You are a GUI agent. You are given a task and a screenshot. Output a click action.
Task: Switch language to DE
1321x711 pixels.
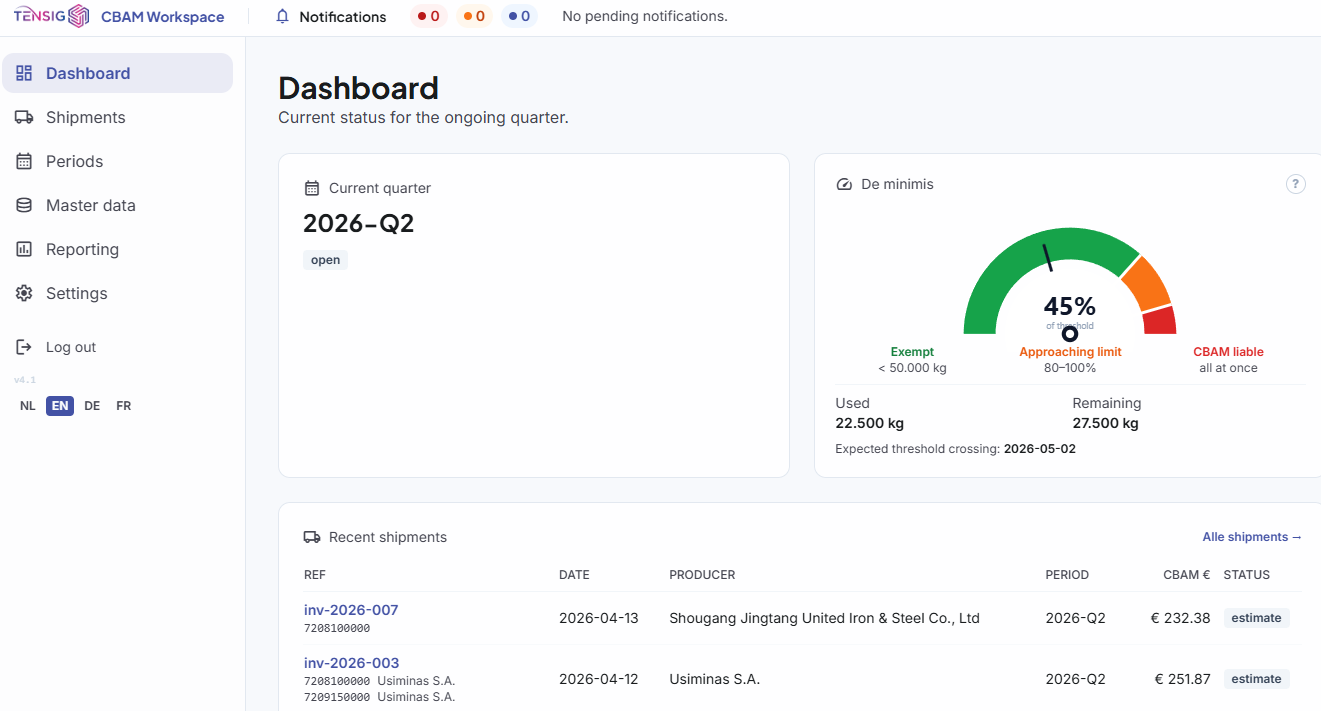point(91,405)
